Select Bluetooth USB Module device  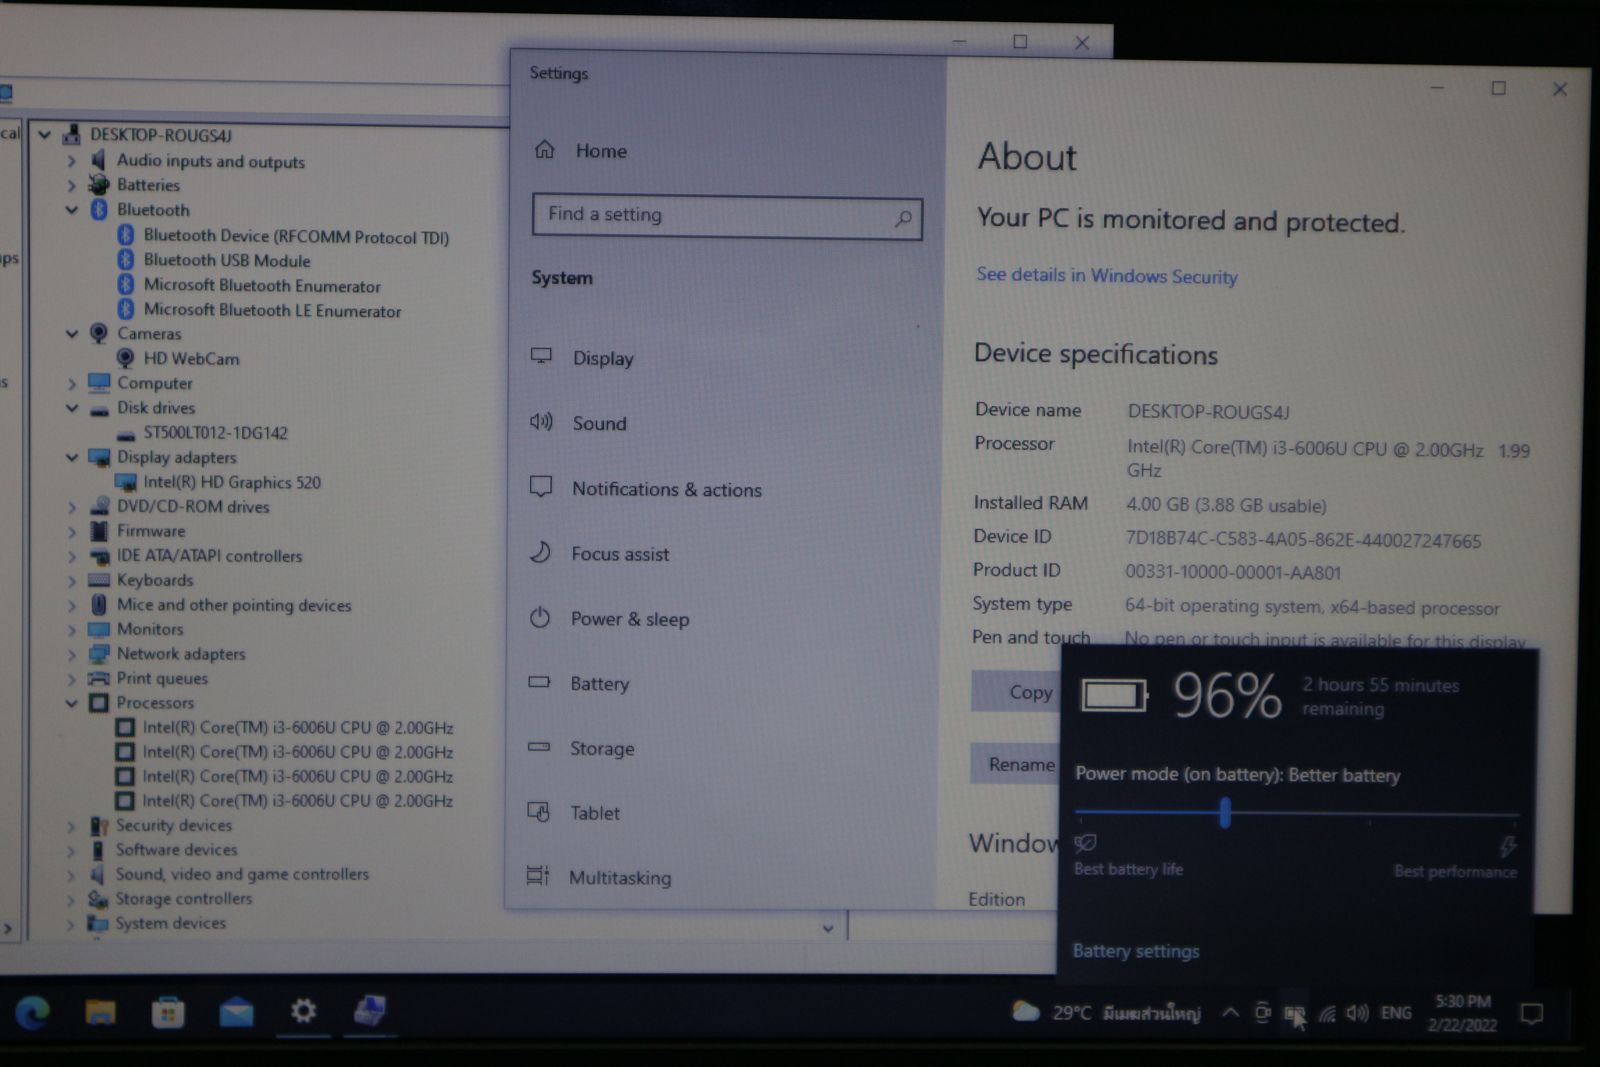pyautogui.click(x=227, y=260)
